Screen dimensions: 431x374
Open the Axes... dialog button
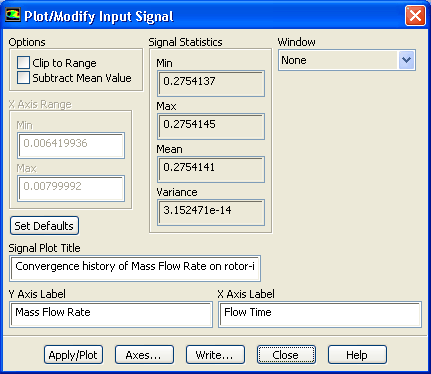click(x=144, y=355)
